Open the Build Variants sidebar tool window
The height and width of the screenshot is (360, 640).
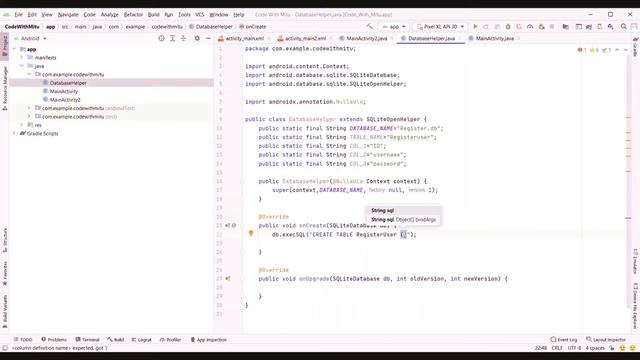(x=4, y=311)
